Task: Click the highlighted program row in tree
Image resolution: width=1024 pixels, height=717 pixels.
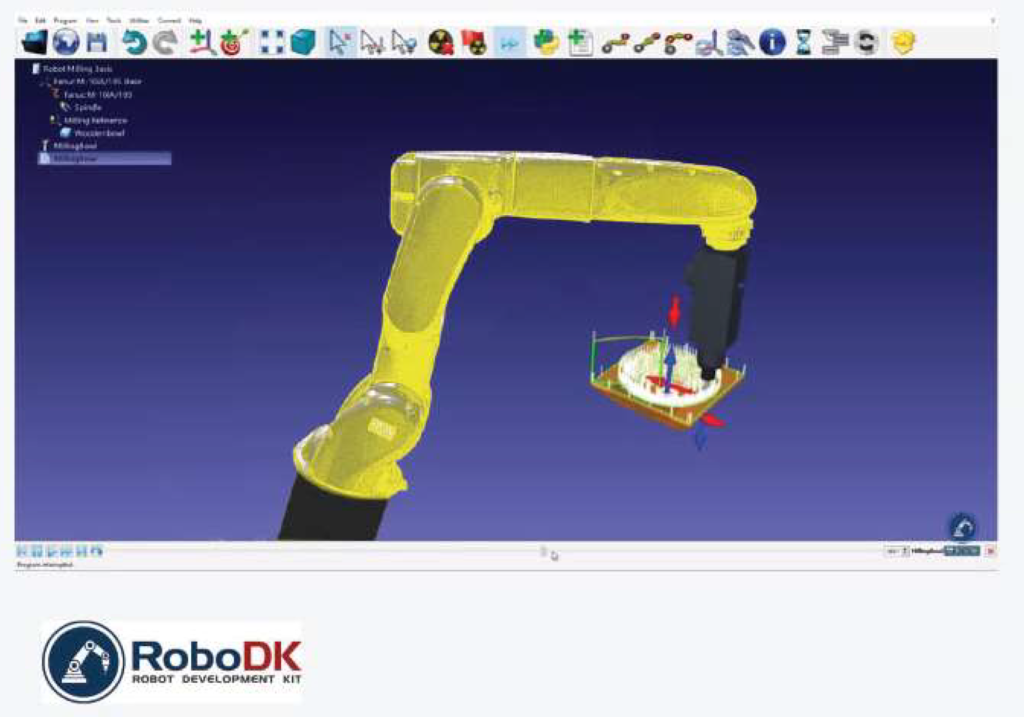Action: [x=104, y=159]
